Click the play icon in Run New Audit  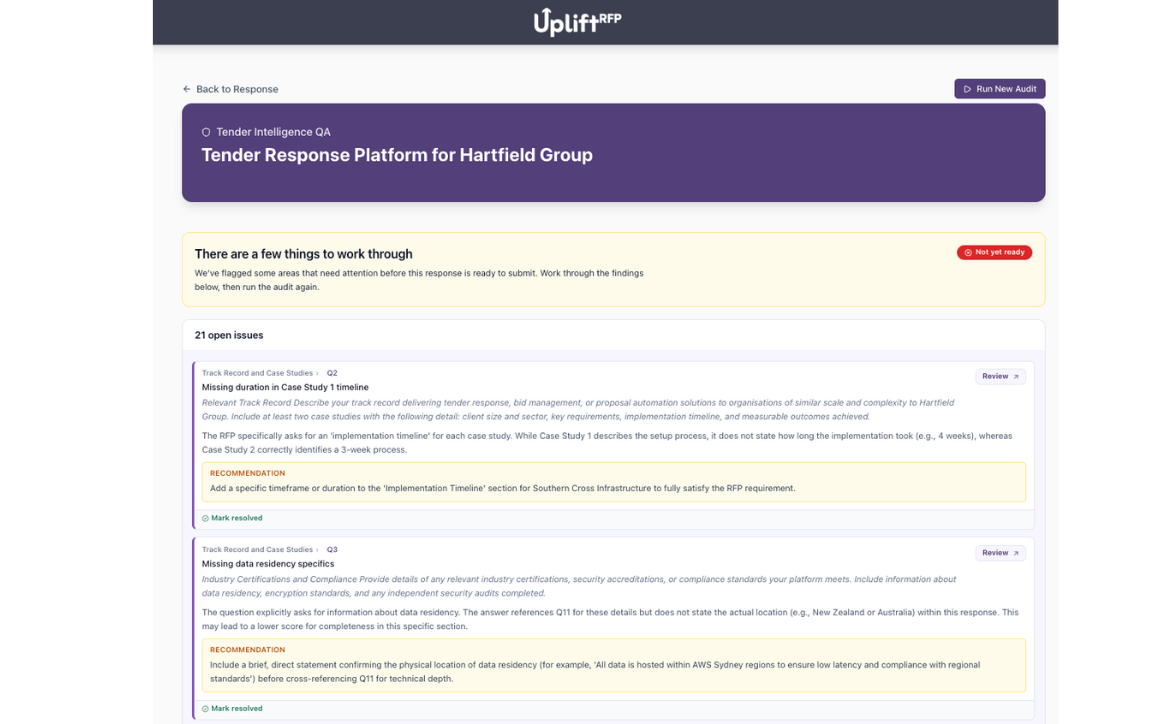pyautogui.click(x=967, y=89)
